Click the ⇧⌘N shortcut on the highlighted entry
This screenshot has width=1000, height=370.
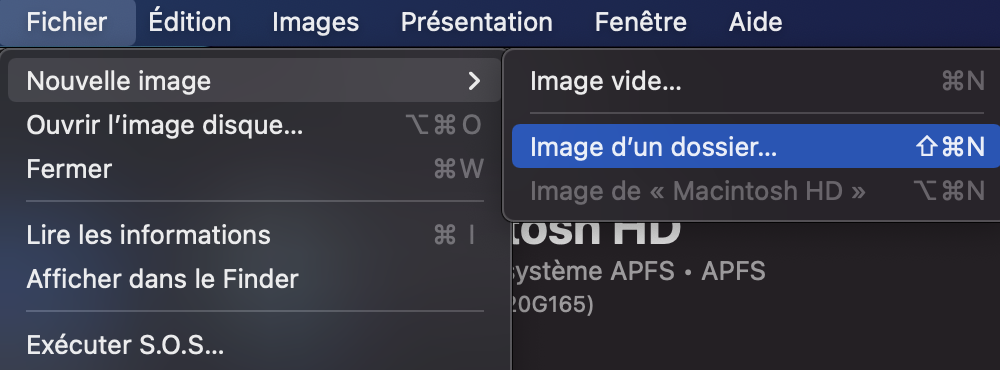tap(950, 147)
